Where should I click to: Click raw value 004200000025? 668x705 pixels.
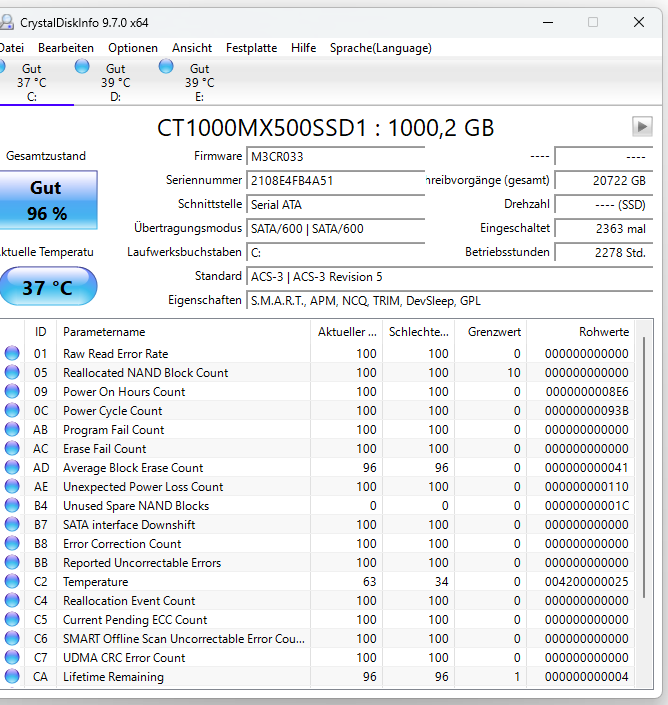pyautogui.click(x=587, y=581)
